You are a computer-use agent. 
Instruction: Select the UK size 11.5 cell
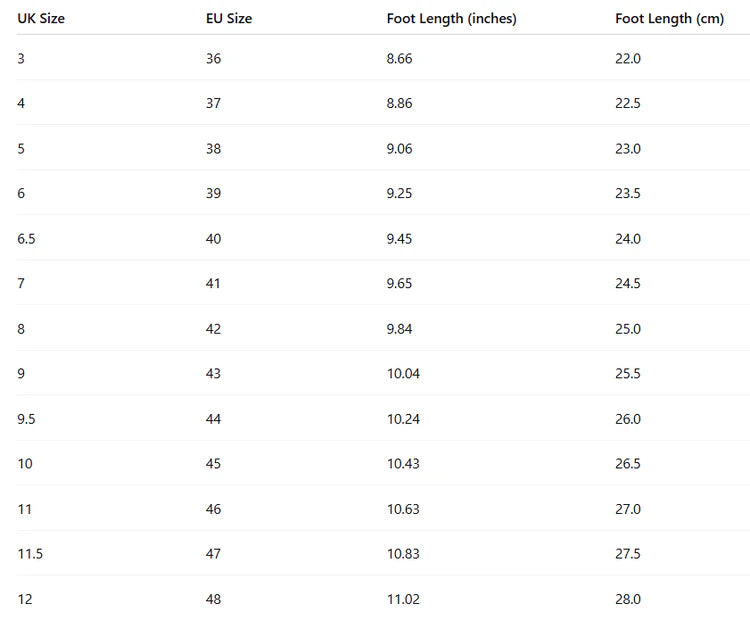(x=30, y=554)
